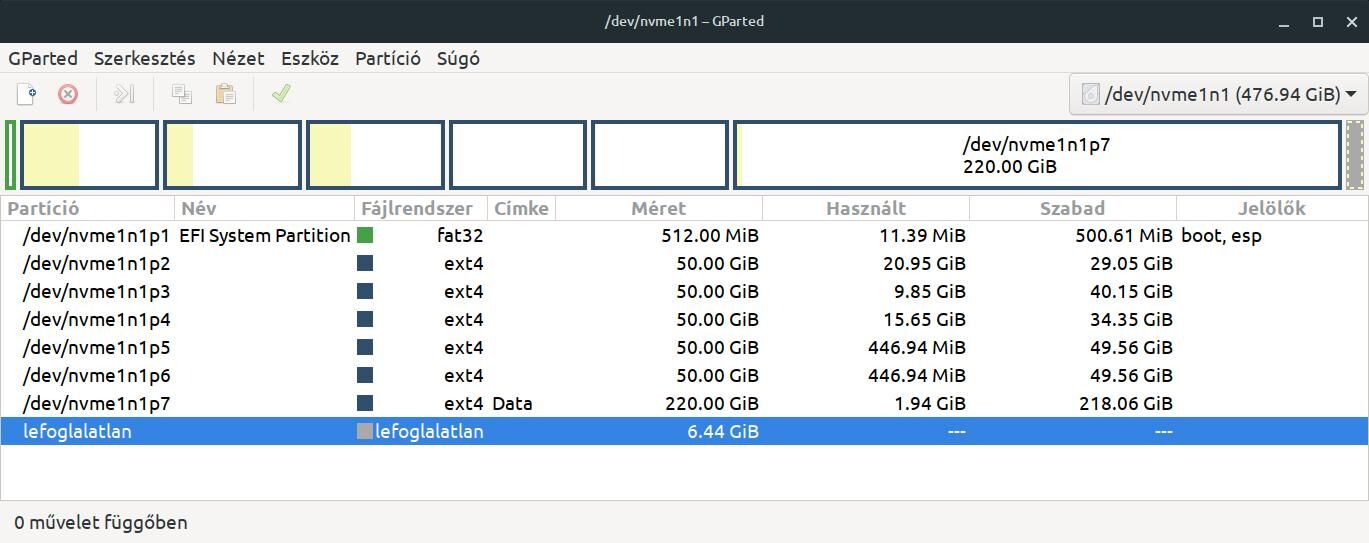
Task: Click the gray unallocated block in disk map
Action: 1355,155
